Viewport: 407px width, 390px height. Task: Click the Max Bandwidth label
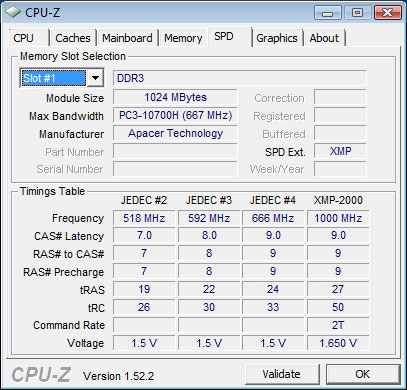coord(66,116)
